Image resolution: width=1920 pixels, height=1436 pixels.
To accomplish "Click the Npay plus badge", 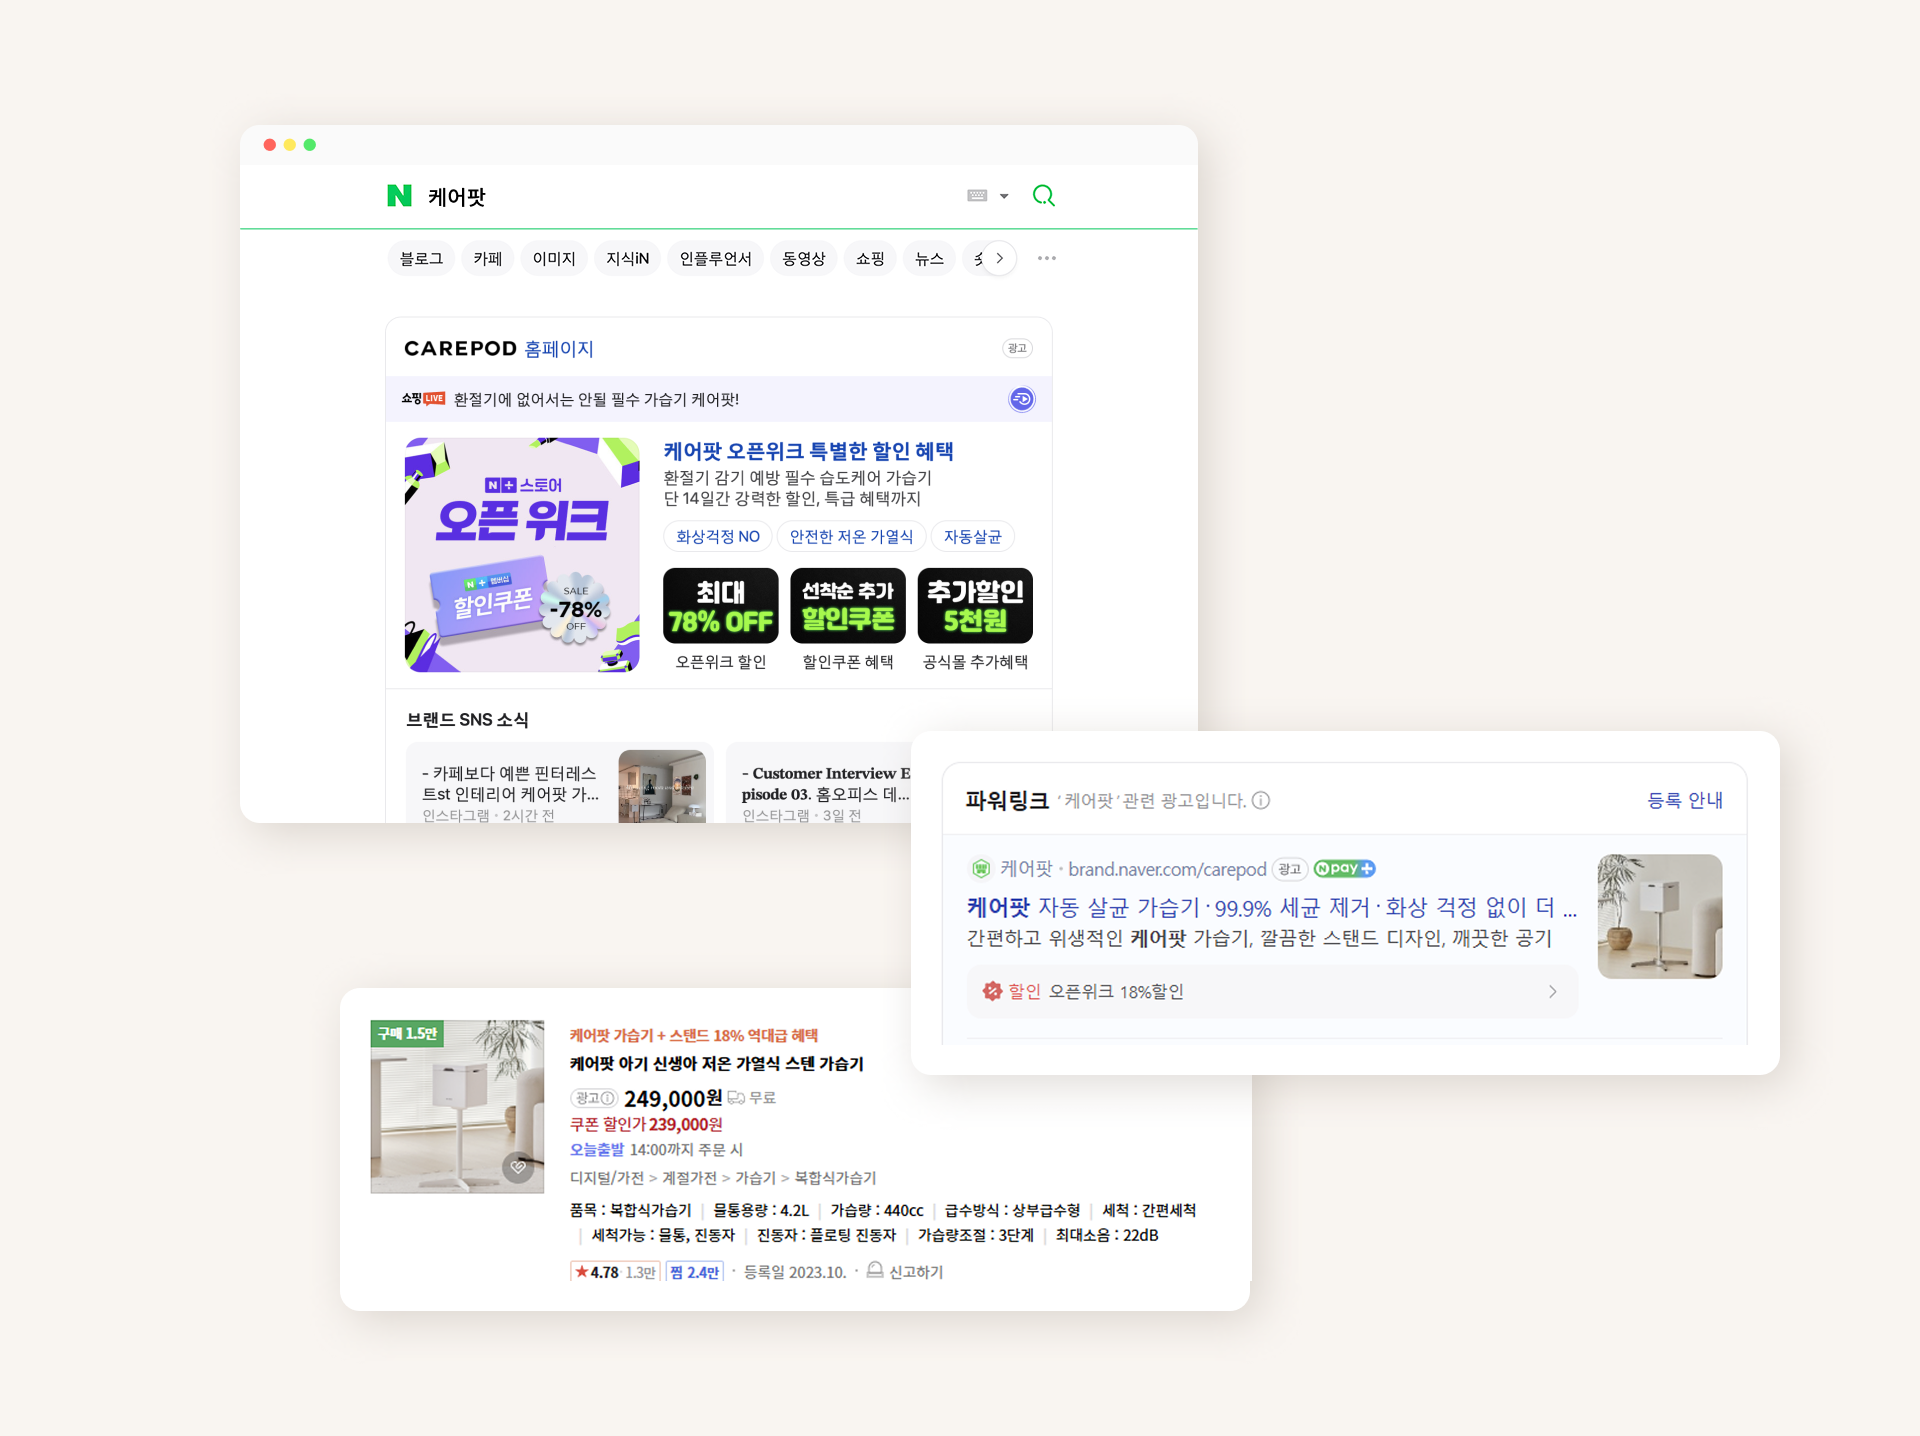I will pyautogui.click(x=1344, y=868).
